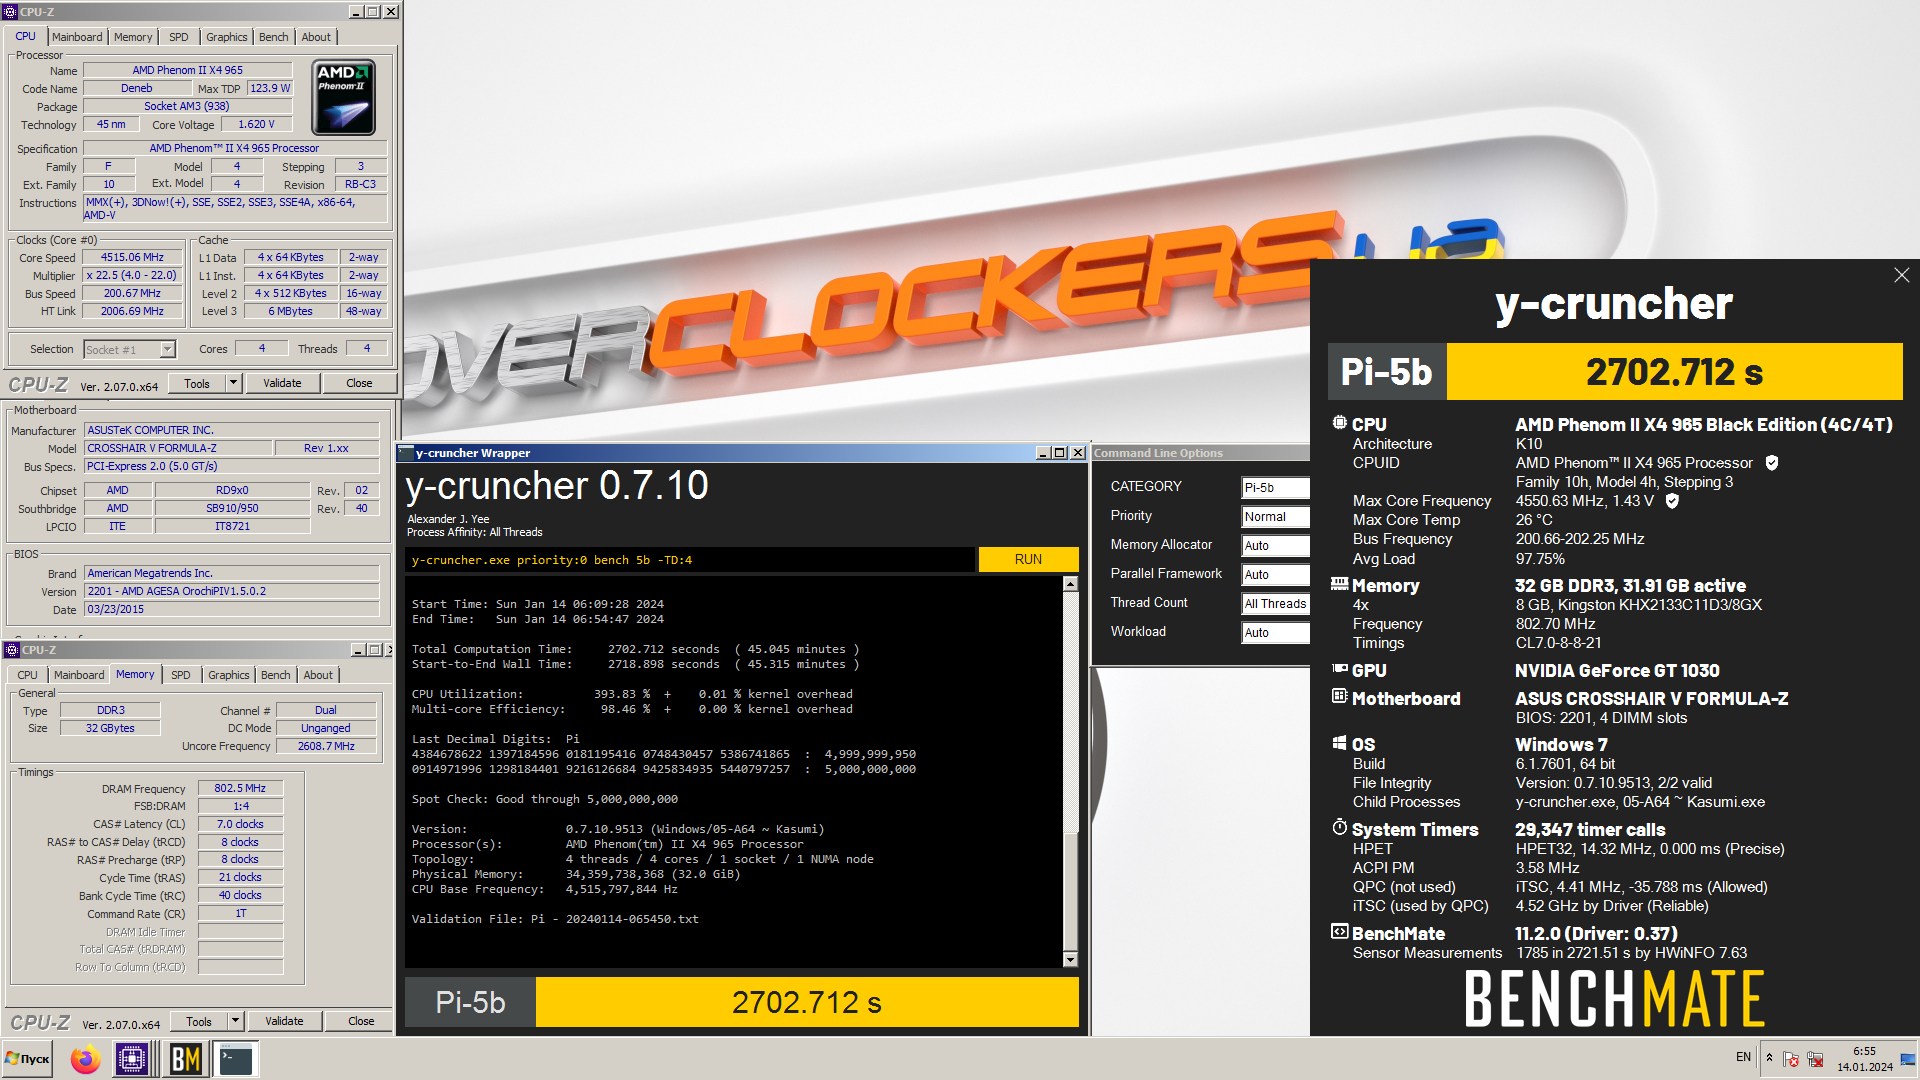This screenshot has height=1080, width=1920.
Task: Click the GPU card icon in BenchMate panel
Action: point(1339,669)
